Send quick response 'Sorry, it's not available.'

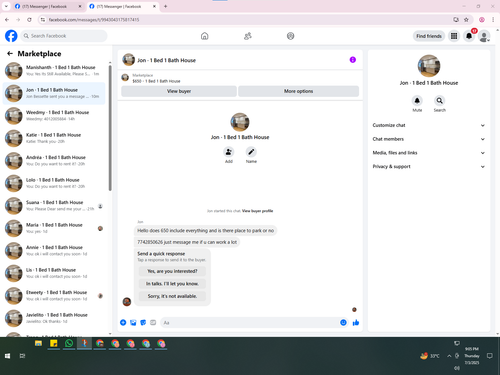[x=172, y=296]
